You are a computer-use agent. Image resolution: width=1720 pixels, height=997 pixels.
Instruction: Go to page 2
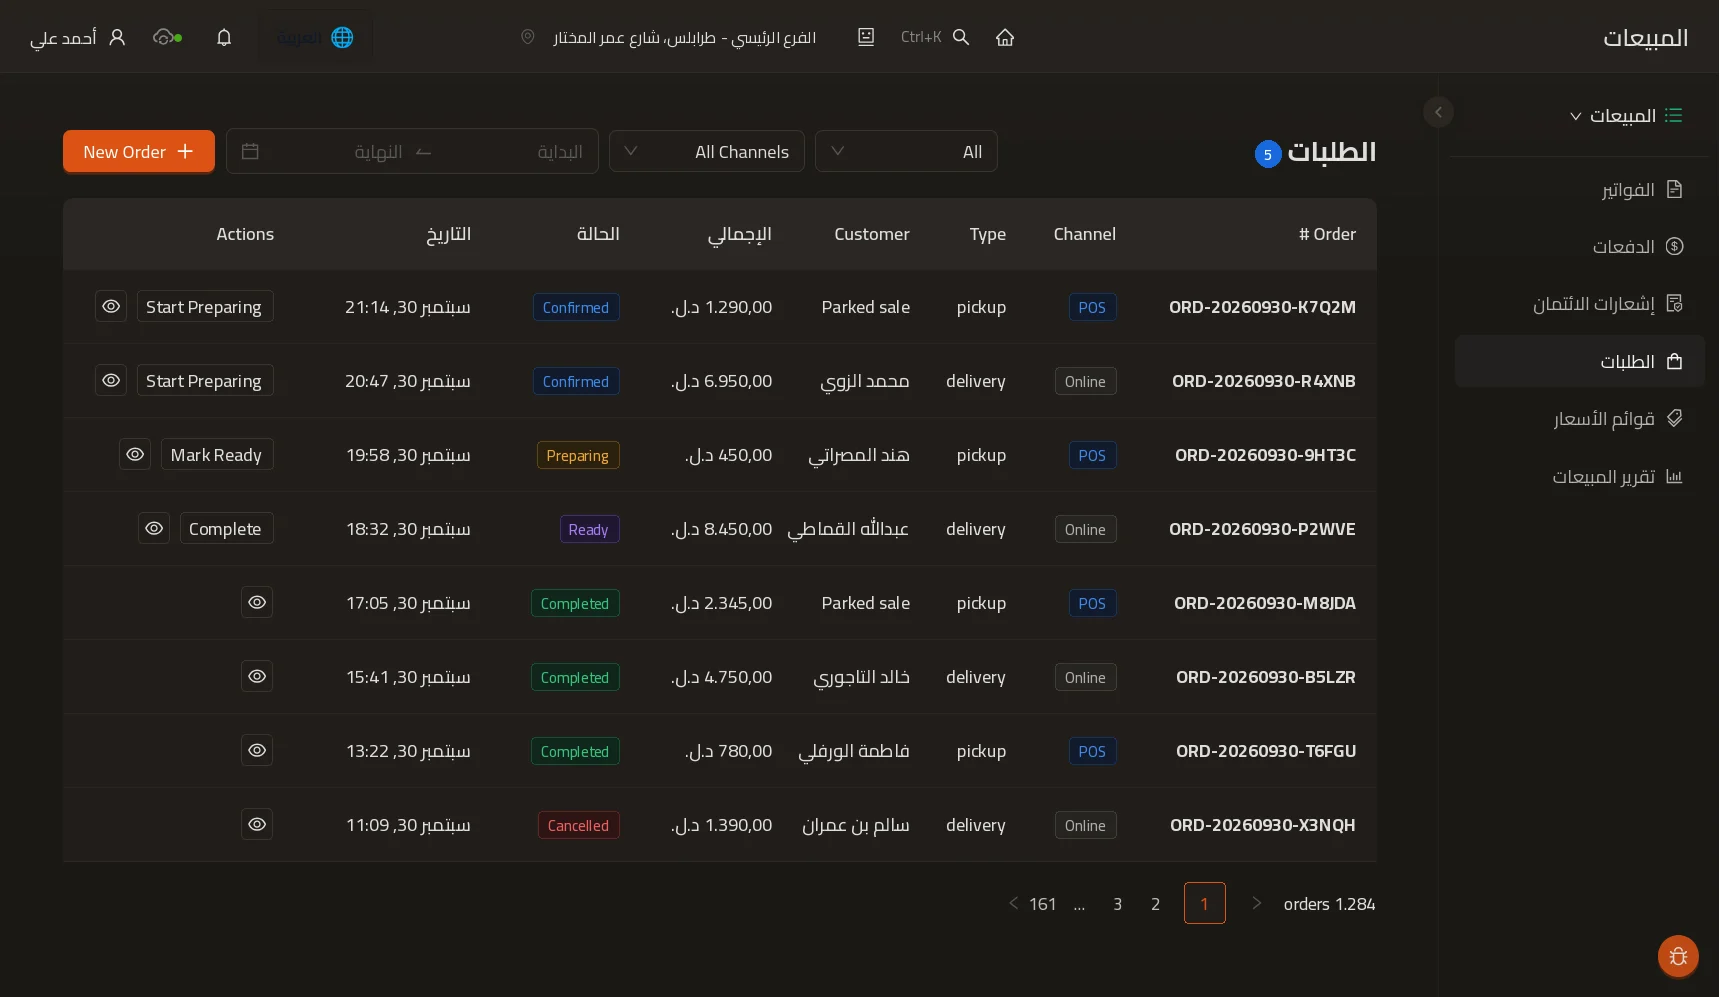tap(1155, 903)
